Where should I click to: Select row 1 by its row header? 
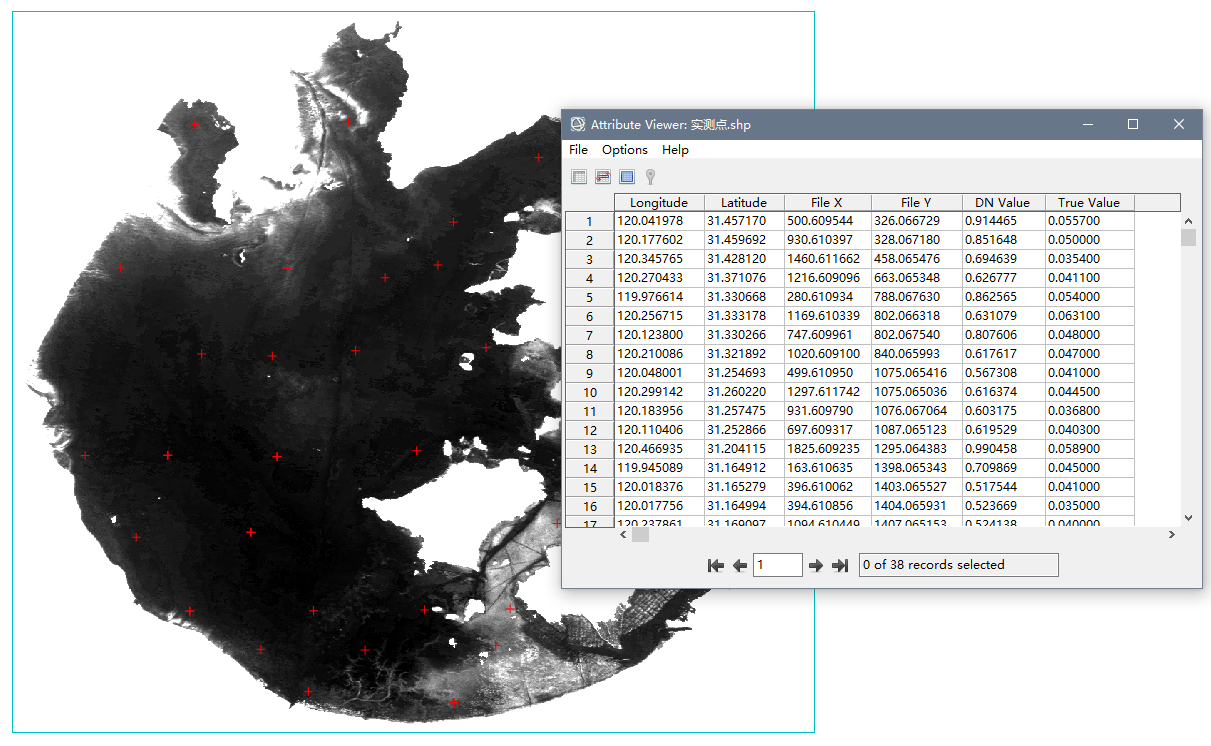click(x=589, y=221)
